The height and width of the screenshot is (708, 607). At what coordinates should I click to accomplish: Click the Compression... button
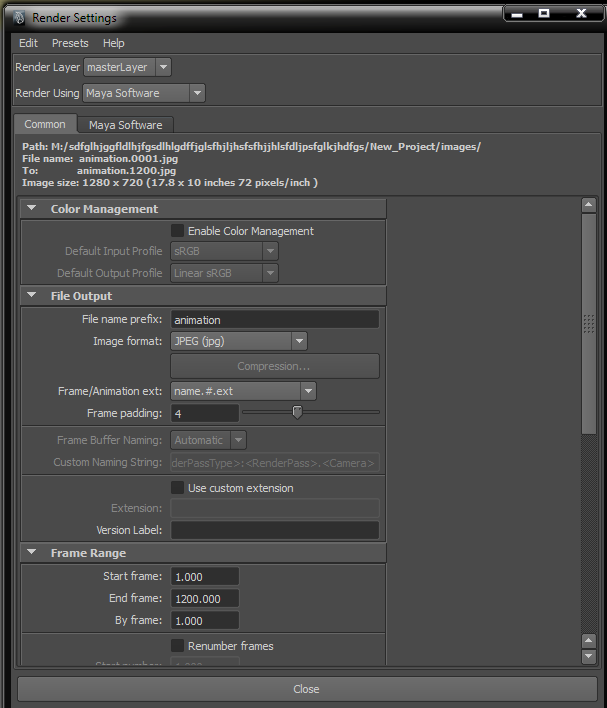(x=275, y=366)
